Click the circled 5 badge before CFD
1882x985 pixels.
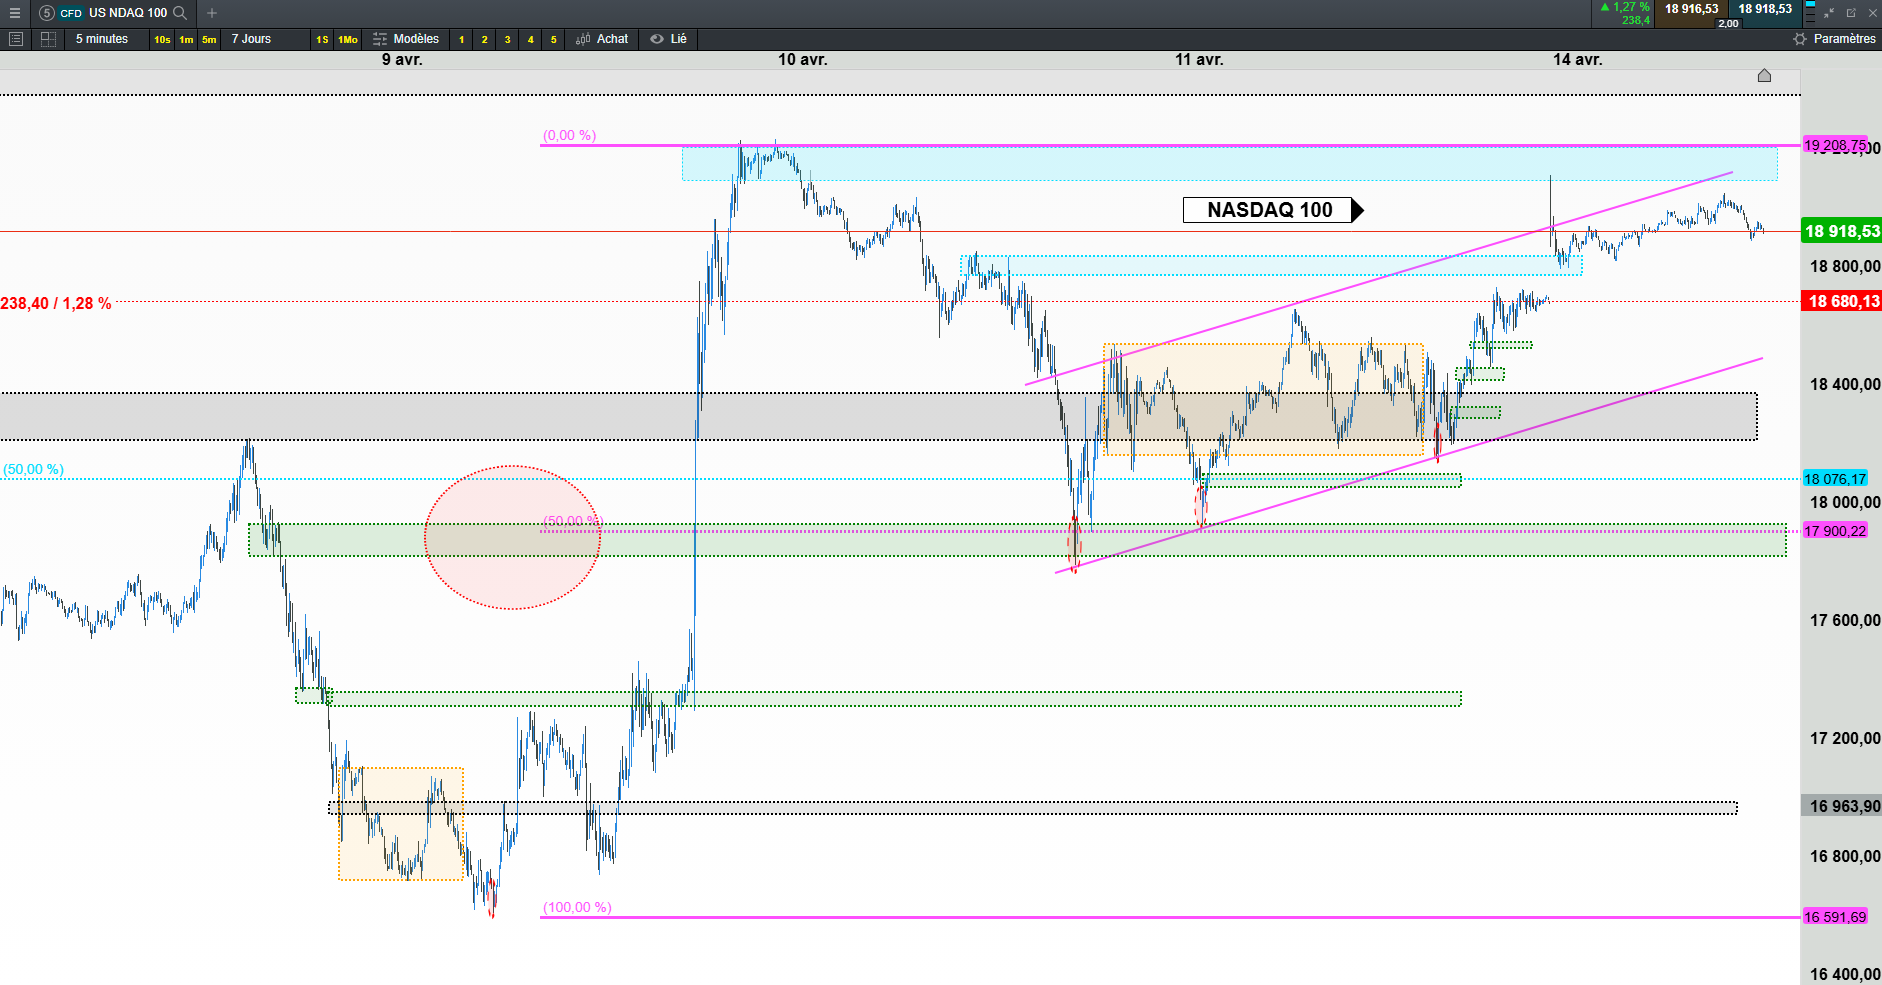pyautogui.click(x=47, y=13)
